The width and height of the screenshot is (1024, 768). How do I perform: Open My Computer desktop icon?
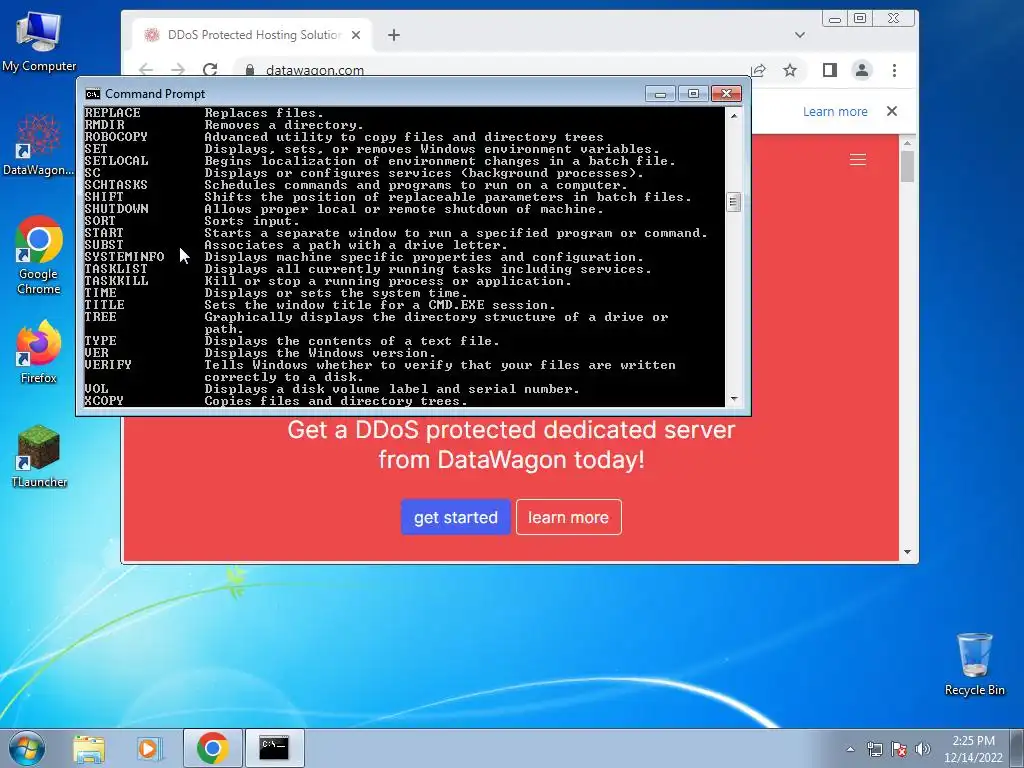[39, 40]
